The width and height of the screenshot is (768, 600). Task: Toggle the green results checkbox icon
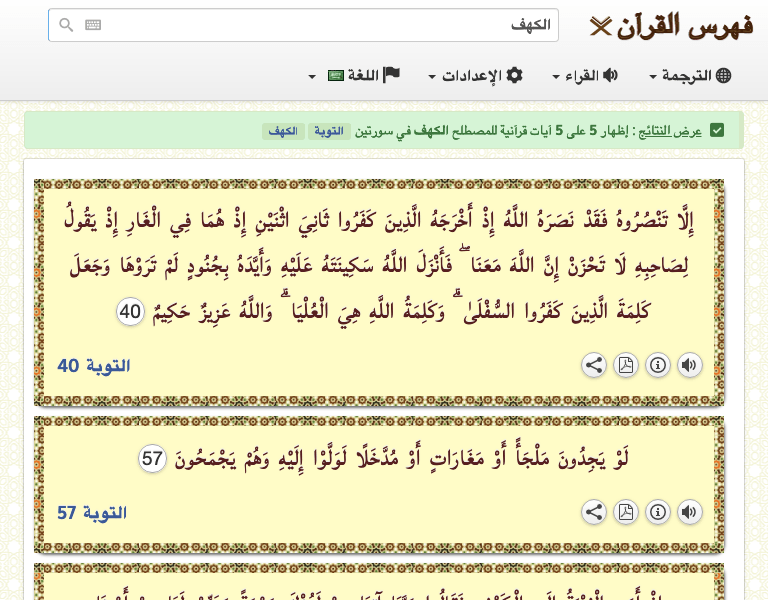pos(717,131)
